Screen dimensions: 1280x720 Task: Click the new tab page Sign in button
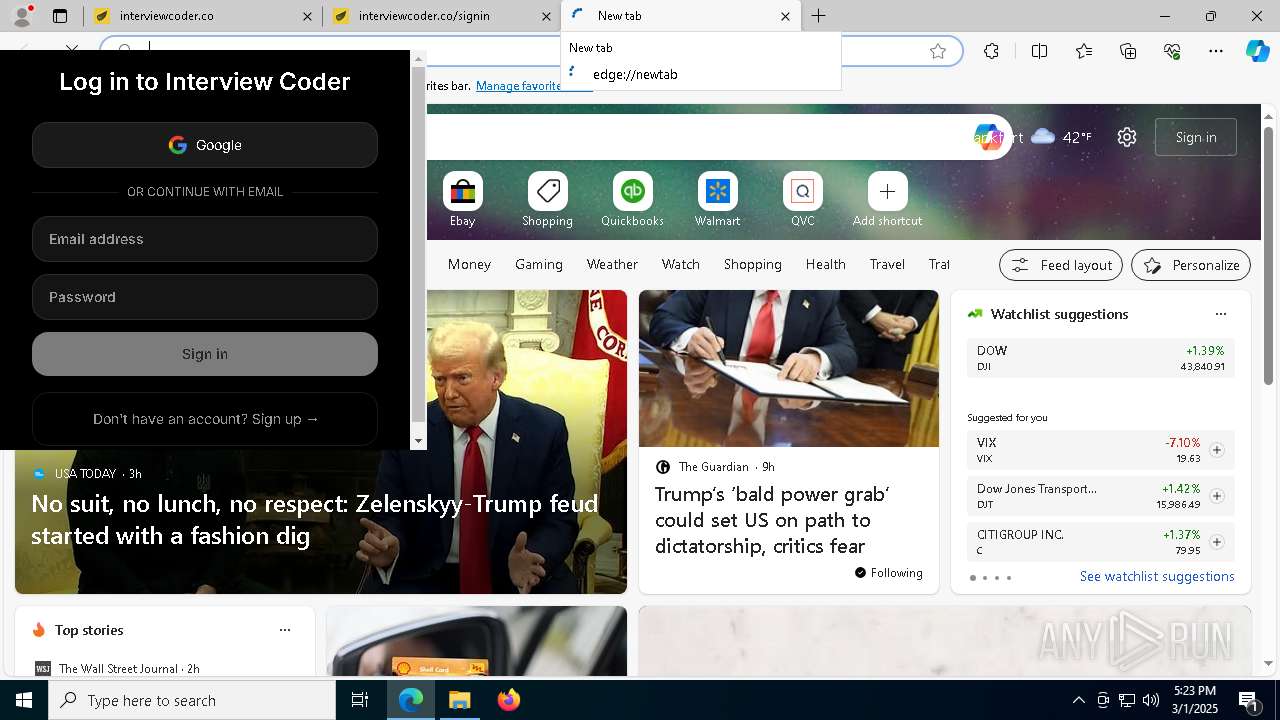pos(1196,137)
